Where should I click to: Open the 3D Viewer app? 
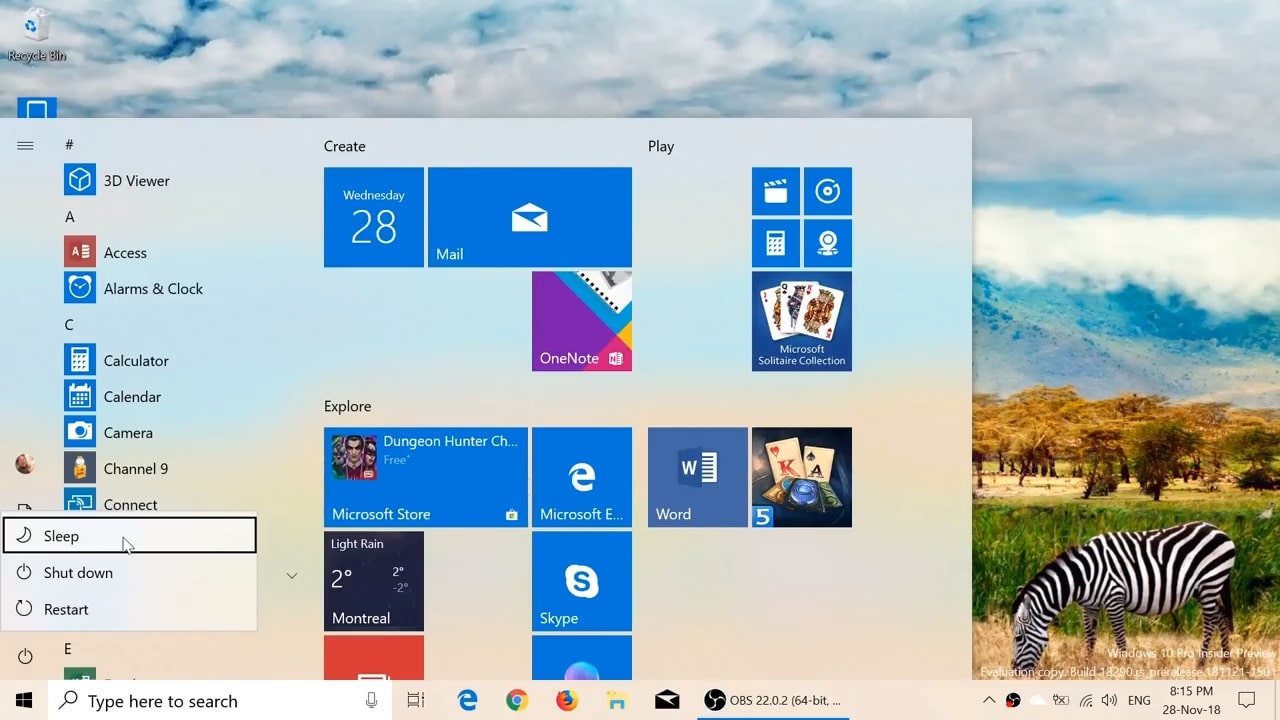click(x=117, y=180)
